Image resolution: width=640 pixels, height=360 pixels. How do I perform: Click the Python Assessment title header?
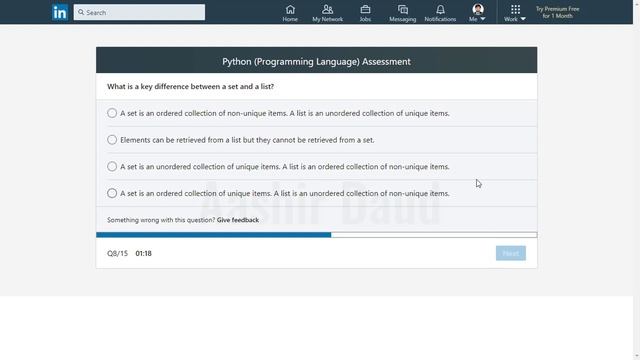316,61
